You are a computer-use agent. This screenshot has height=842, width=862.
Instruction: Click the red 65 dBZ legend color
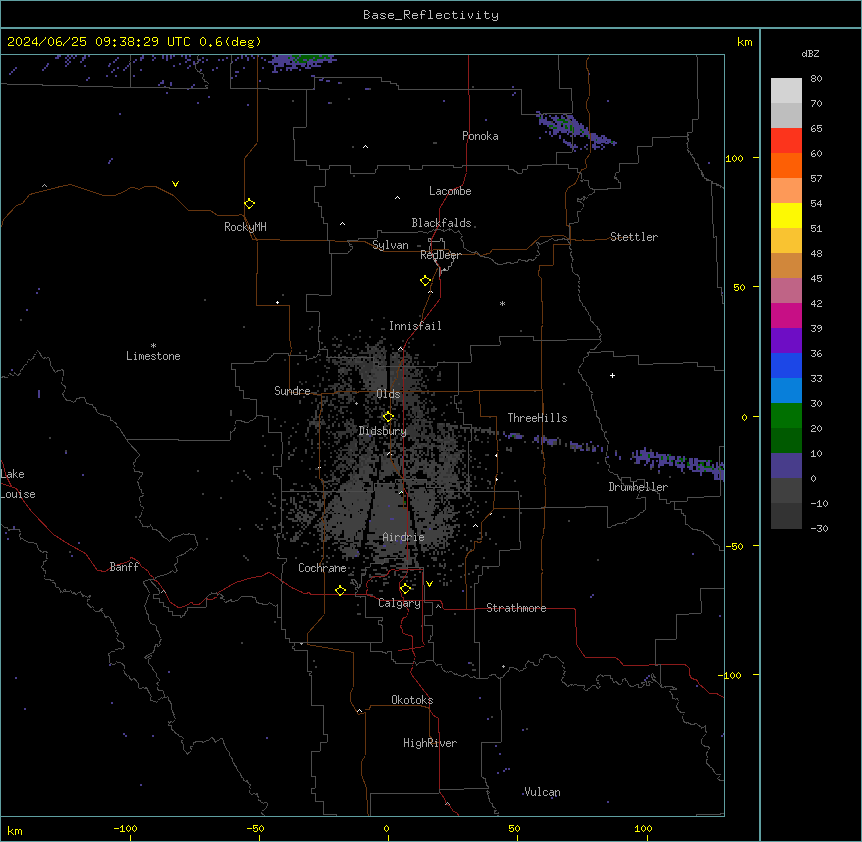tap(786, 141)
